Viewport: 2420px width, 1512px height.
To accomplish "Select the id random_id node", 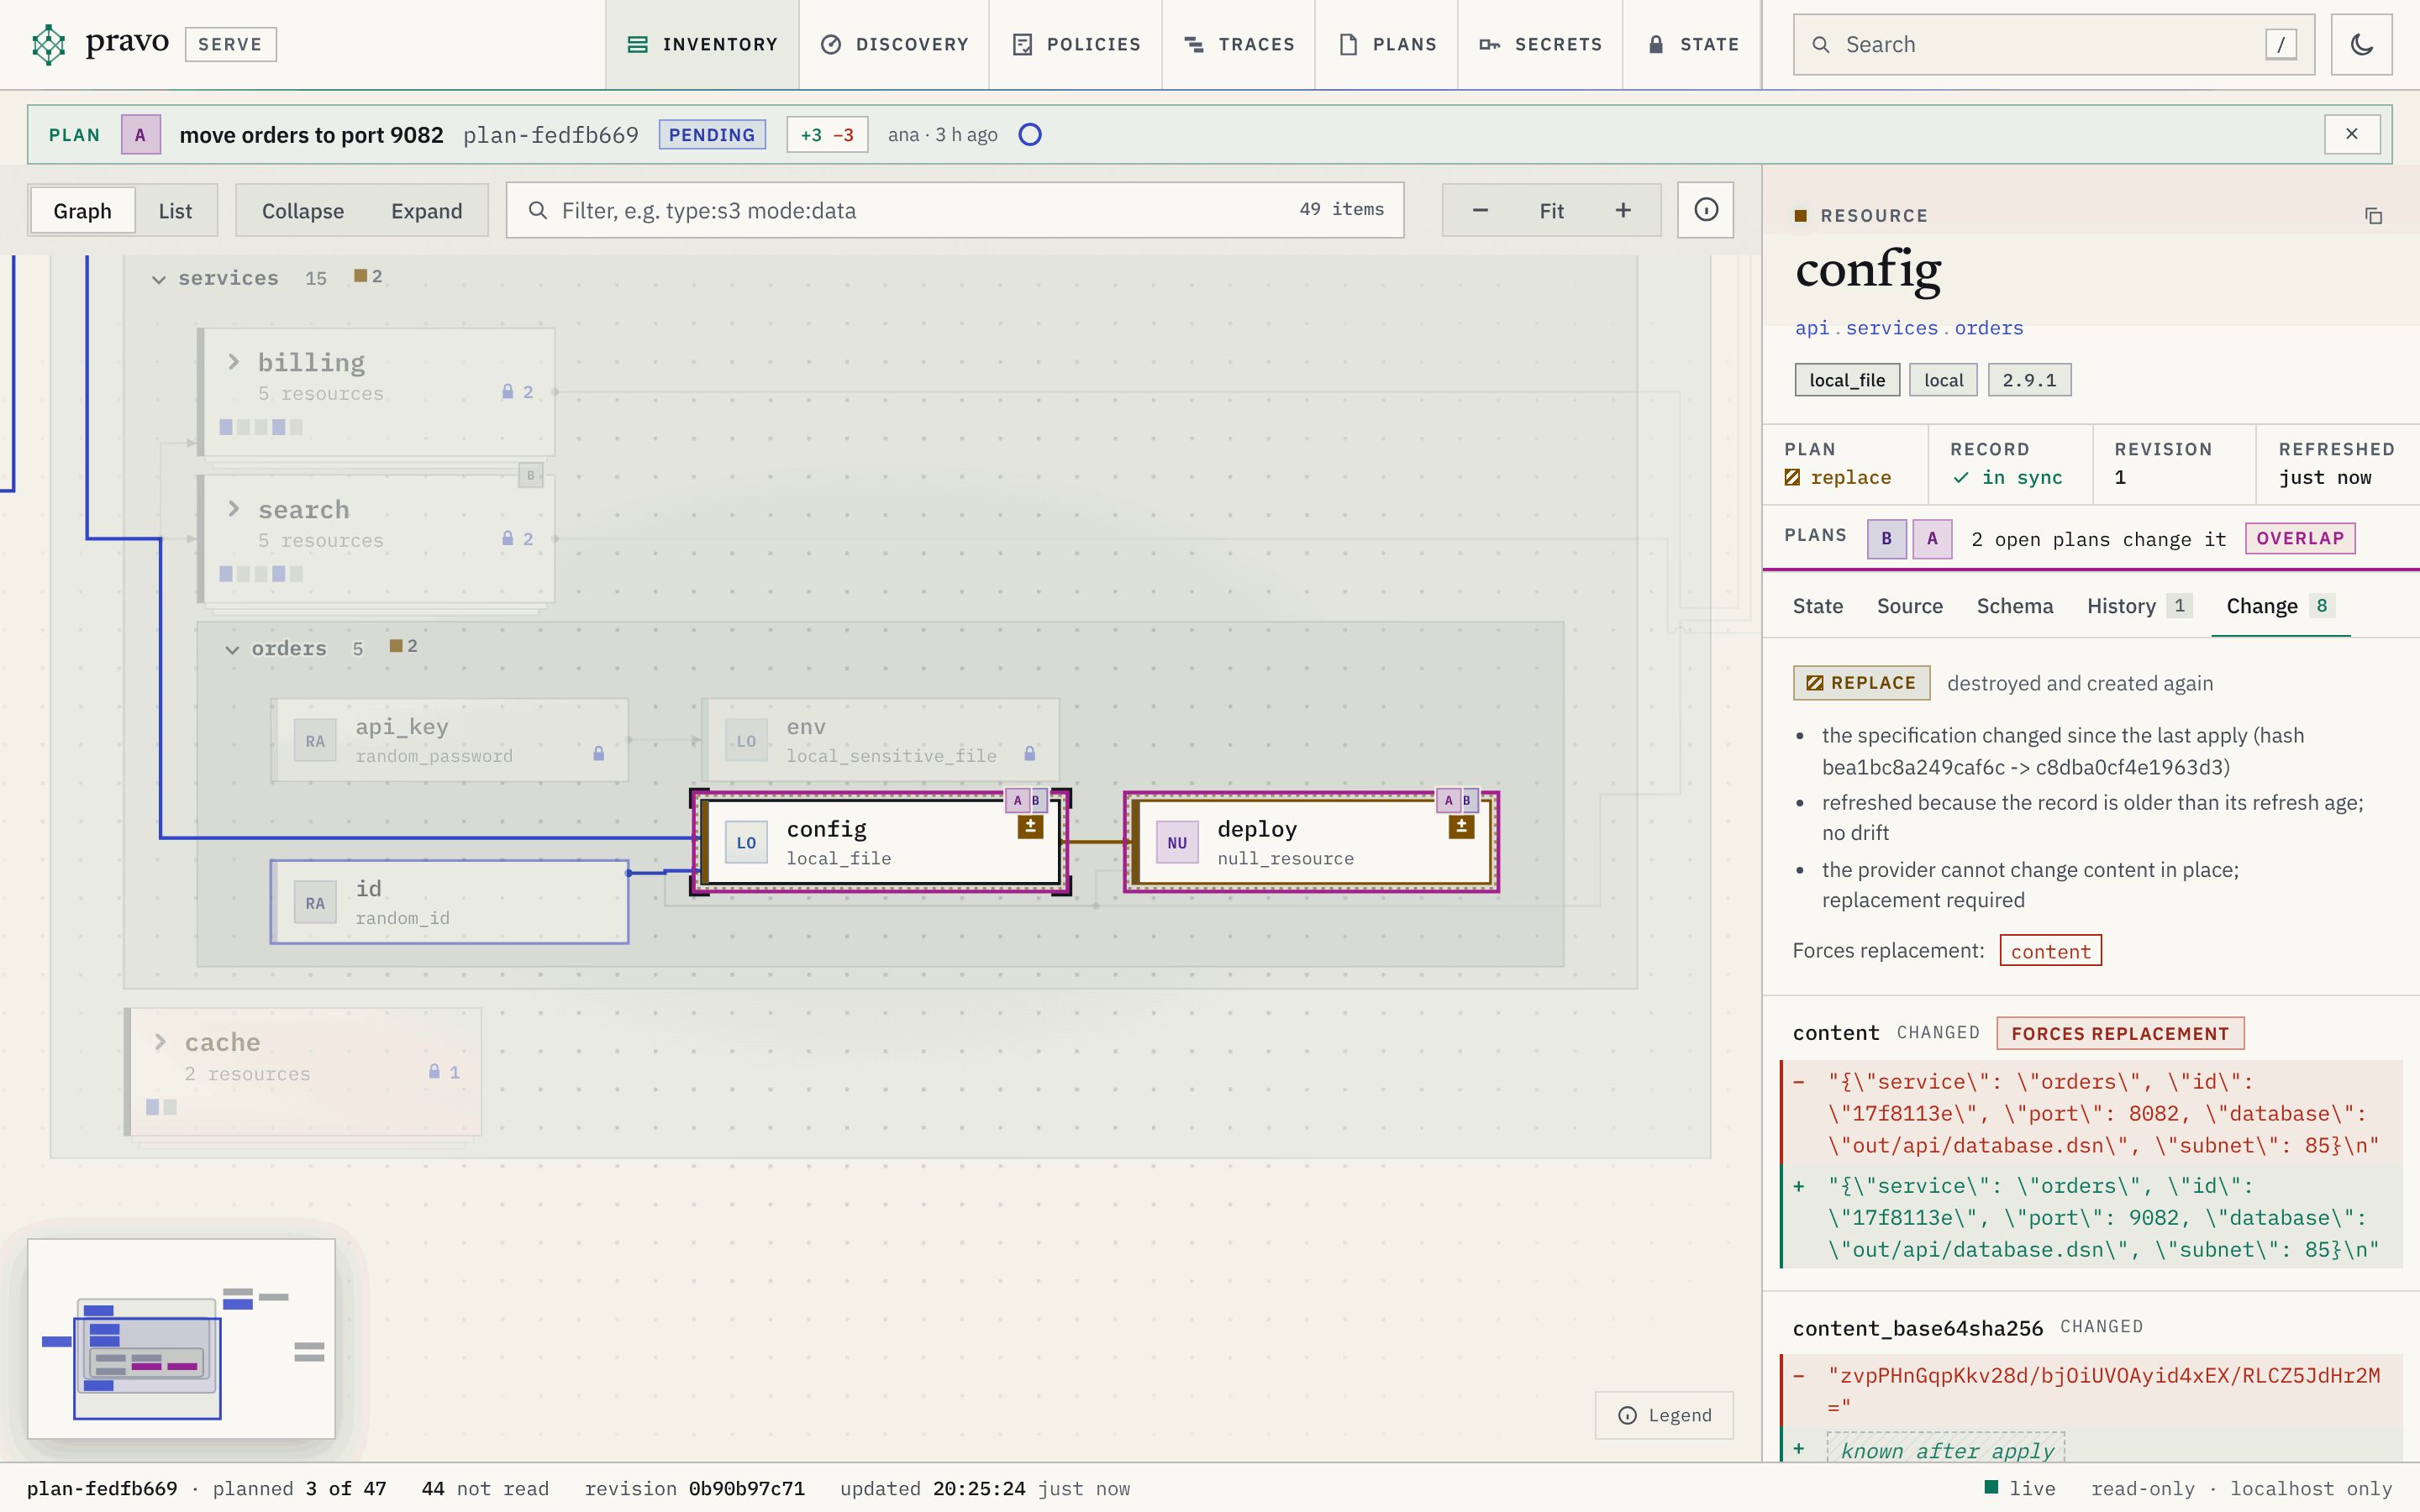I will 450,902.
